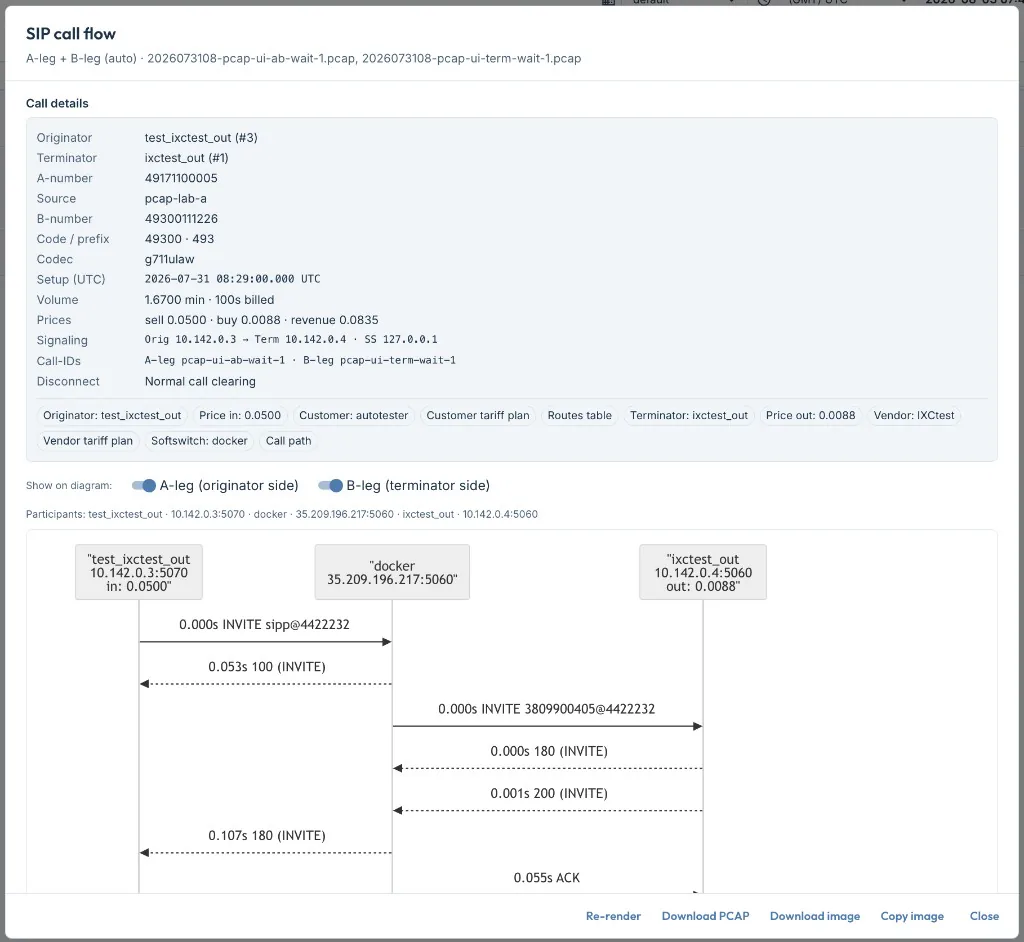Select the '0.001s 200 (INVITE)' message

click(x=549, y=794)
